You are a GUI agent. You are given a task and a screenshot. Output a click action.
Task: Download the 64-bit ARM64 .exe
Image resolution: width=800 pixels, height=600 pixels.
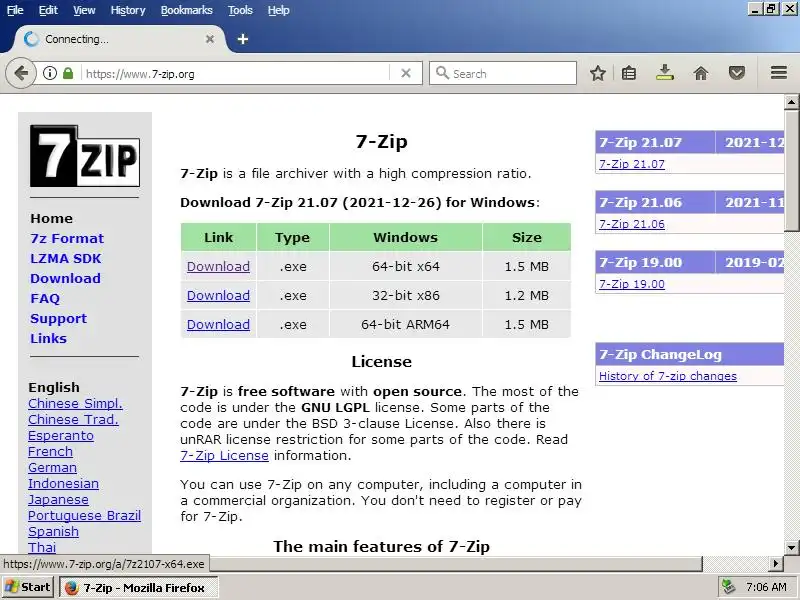pyautogui.click(x=218, y=324)
